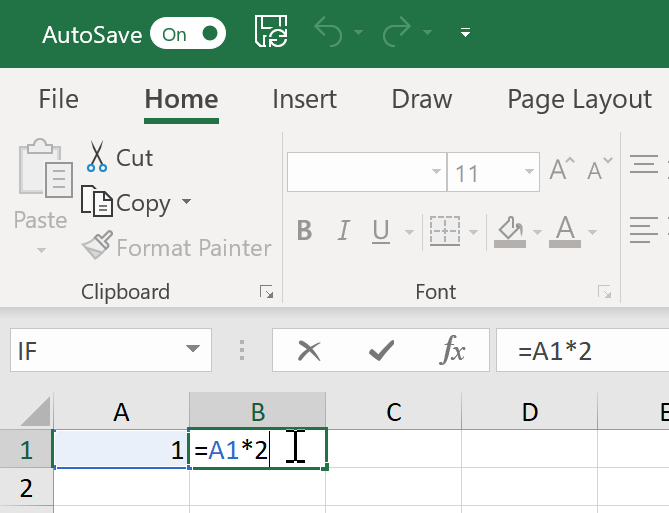Click the Format Painter button
Screen dimensions: 669x513
[177, 247]
